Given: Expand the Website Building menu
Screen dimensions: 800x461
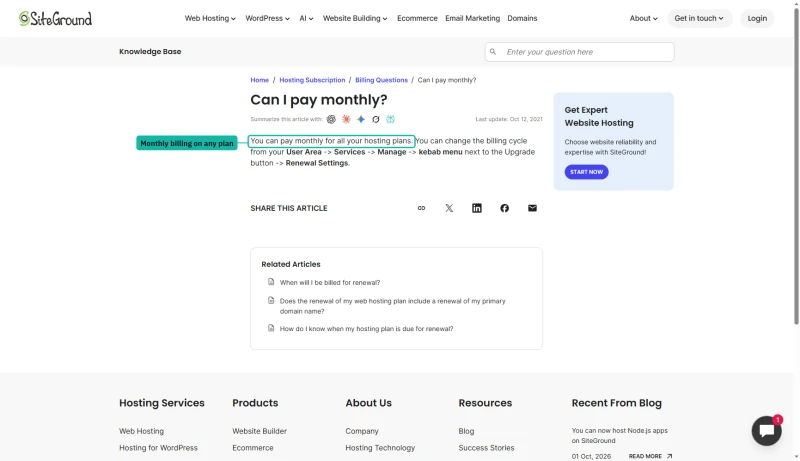Looking at the screenshot, I should 355,18.
